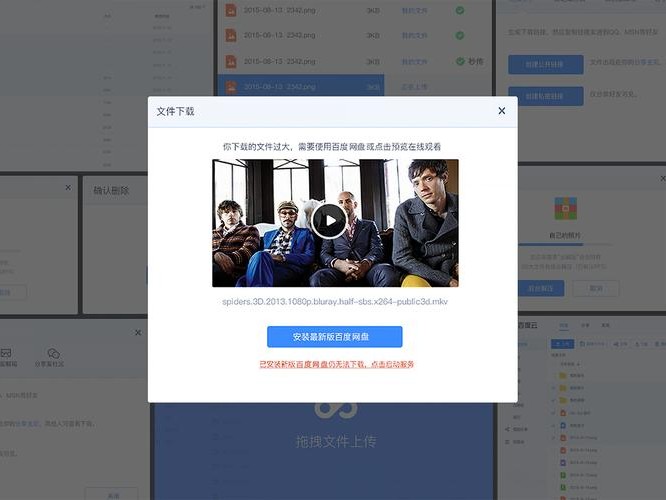Viewport: 666px width, 500px height.
Task: Click the blue button beside 取消 in background
Action: coord(541,288)
